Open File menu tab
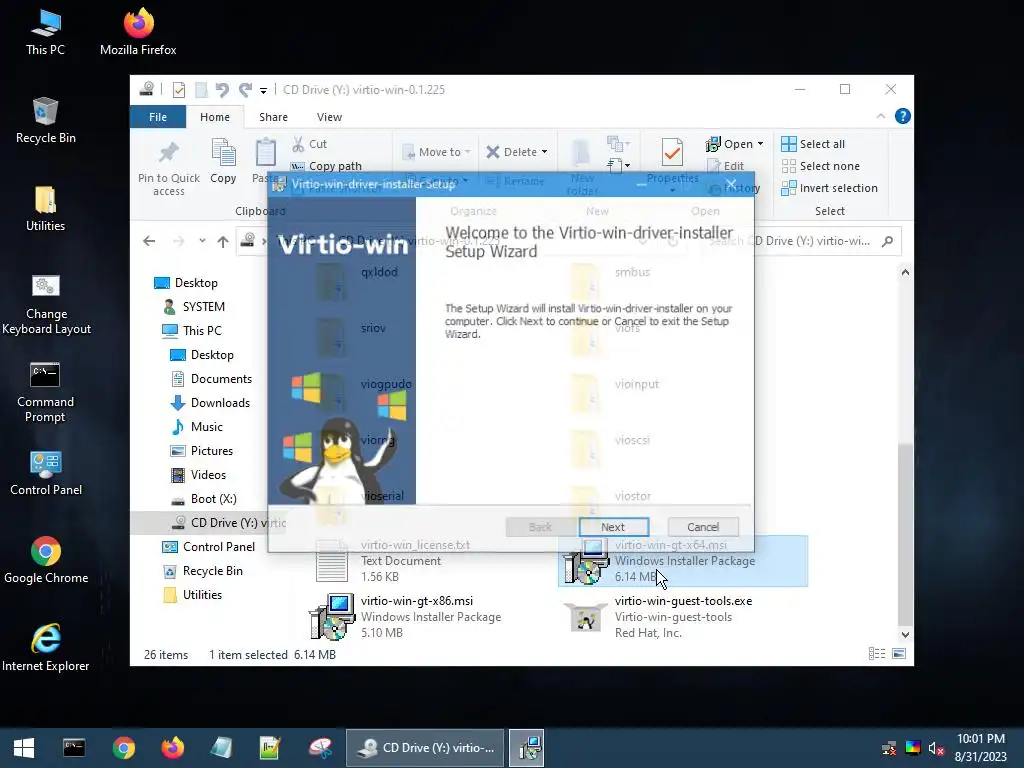This screenshot has height=768, width=1024. coord(158,117)
